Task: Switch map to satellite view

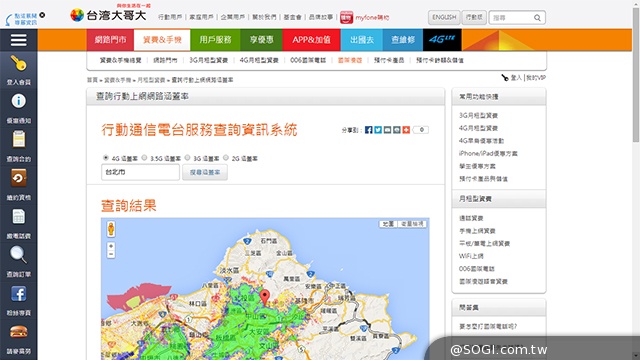Action: coord(412,224)
